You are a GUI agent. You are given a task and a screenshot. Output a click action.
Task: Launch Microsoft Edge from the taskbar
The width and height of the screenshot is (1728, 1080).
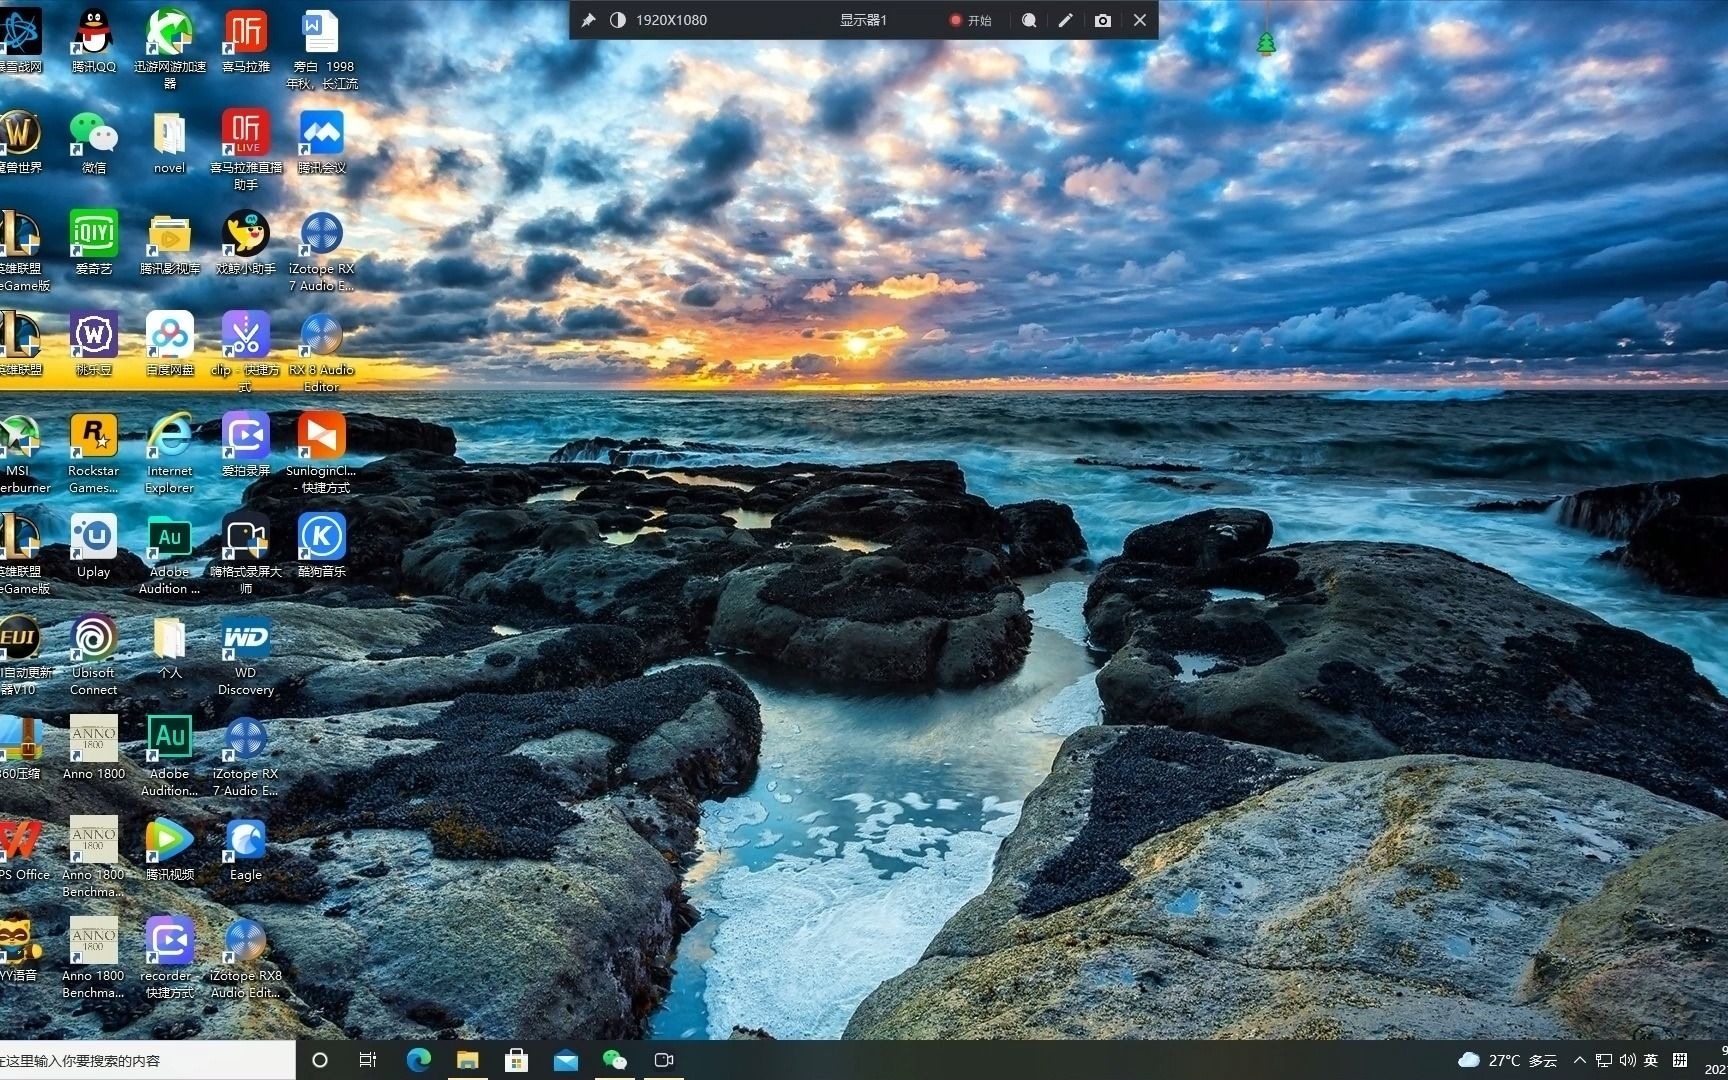point(418,1060)
